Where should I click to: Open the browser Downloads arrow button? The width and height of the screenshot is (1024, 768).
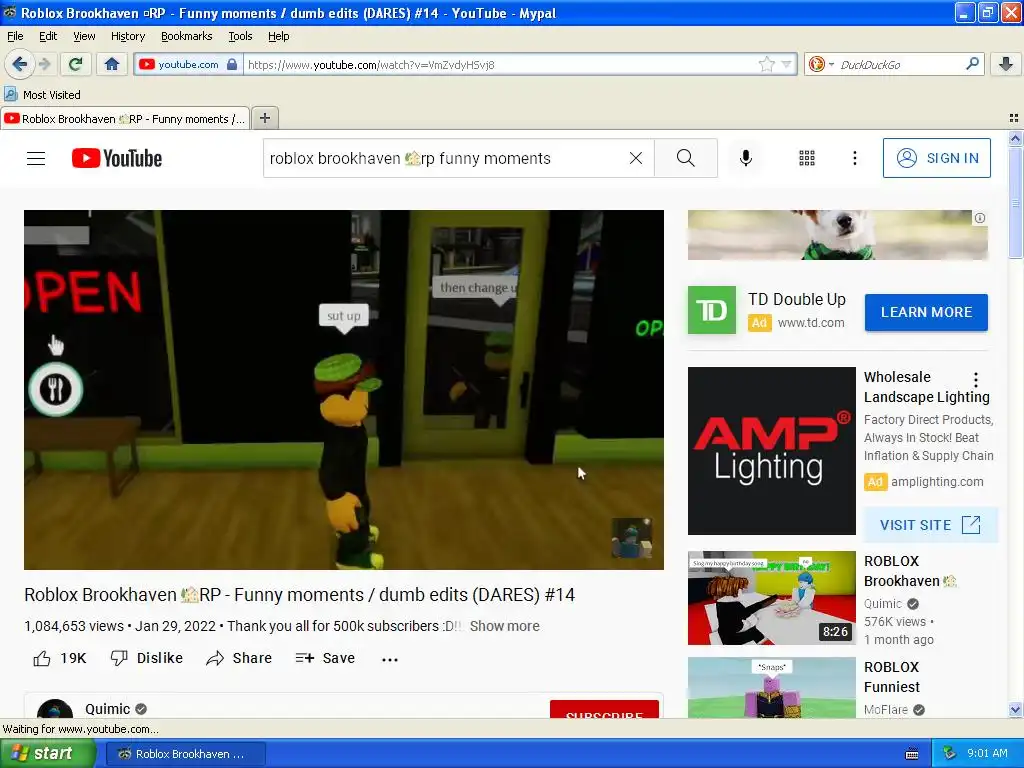pyautogui.click(x=1006, y=64)
